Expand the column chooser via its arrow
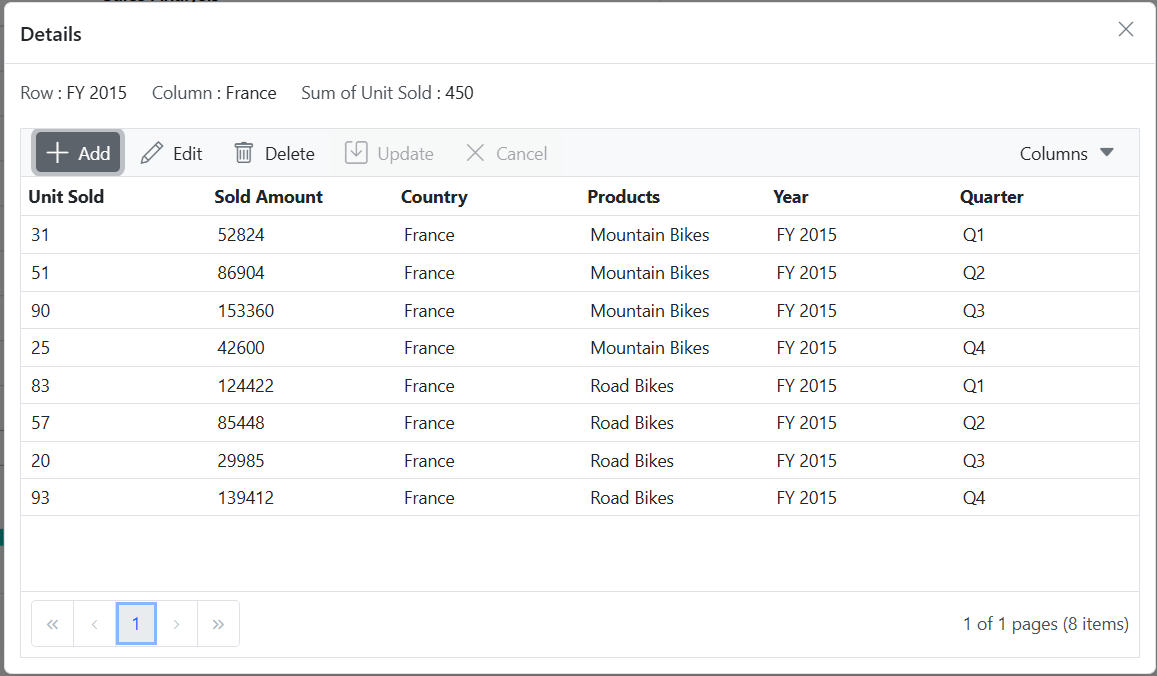1157x676 pixels. click(x=1107, y=152)
